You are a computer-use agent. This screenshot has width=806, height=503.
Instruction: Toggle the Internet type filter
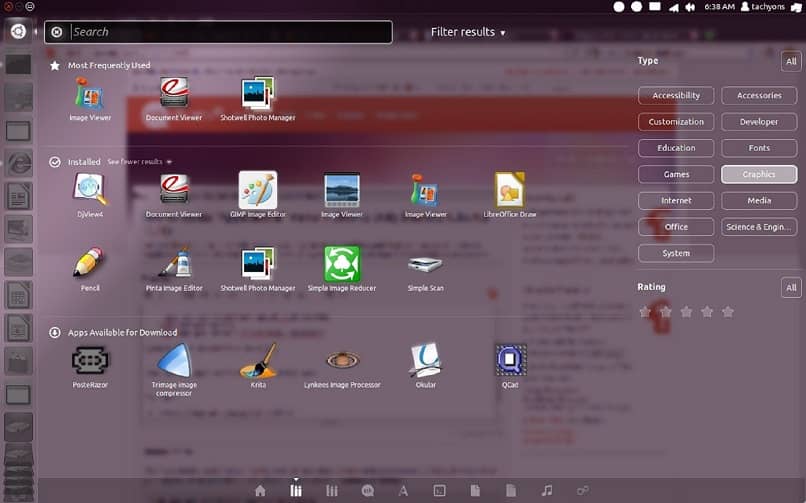(676, 201)
